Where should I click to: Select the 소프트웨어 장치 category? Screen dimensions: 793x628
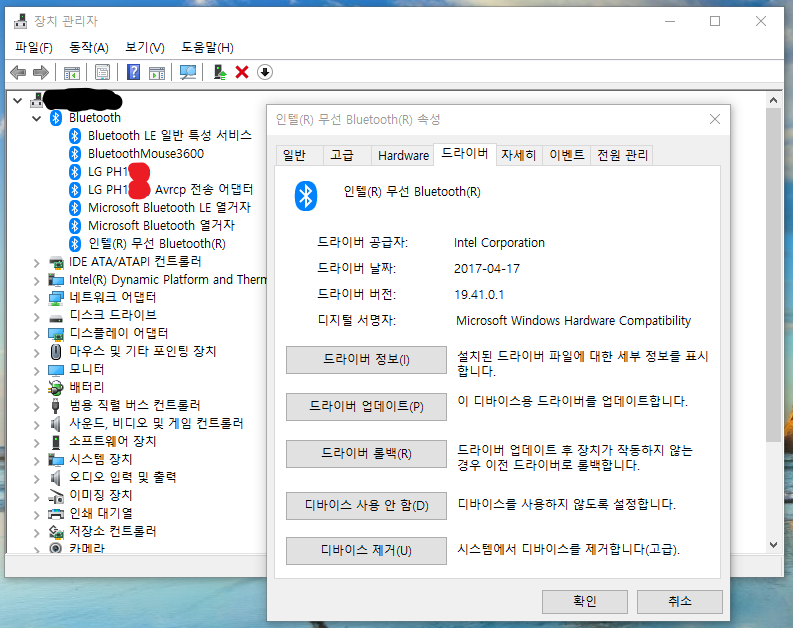[x=112, y=441]
